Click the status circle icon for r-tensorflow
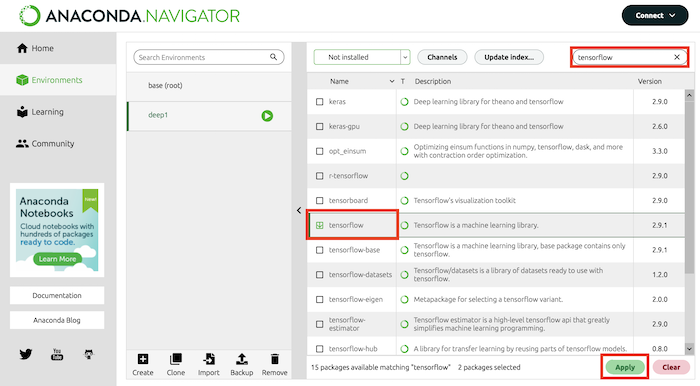The height and width of the screenshot is (386, 700). click(404, 176)
